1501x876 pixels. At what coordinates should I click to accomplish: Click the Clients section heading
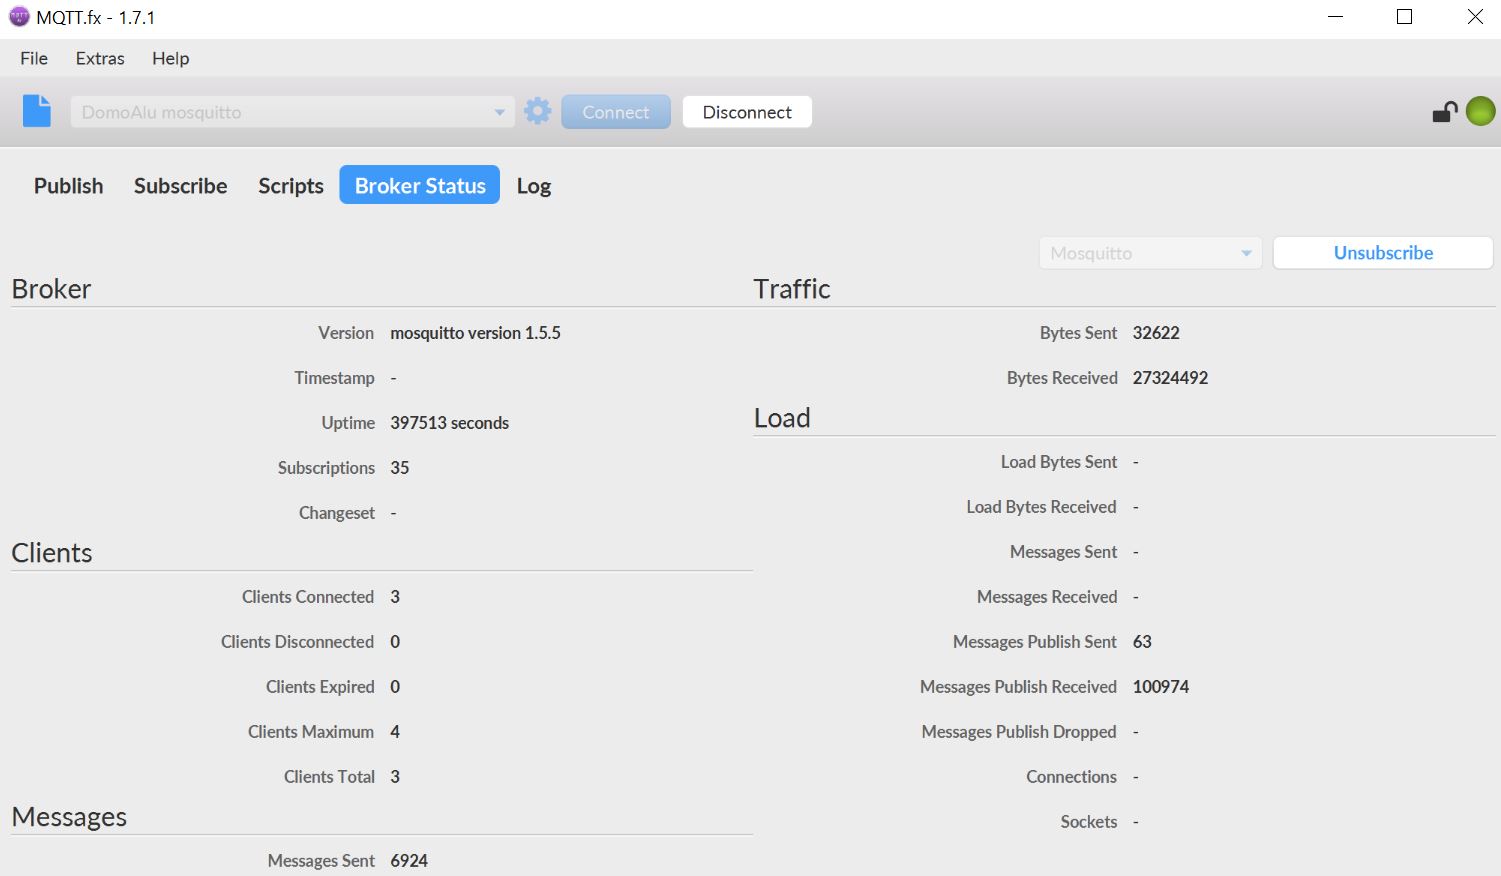coord(52,553)
